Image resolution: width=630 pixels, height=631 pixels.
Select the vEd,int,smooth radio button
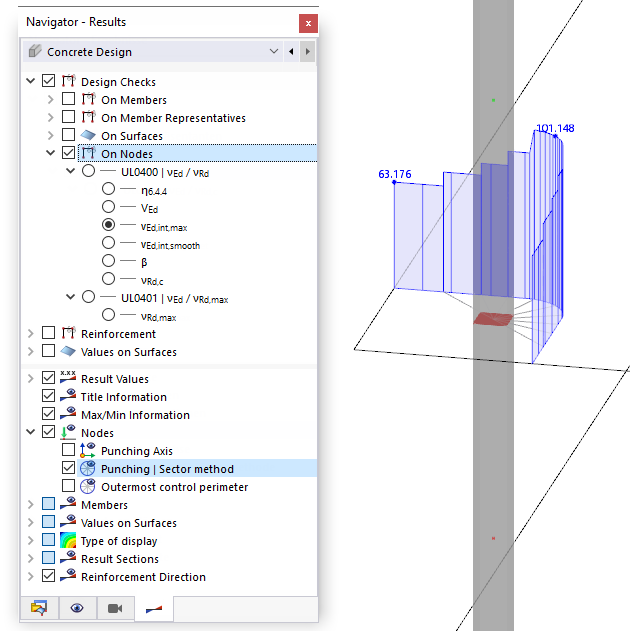pos(108,243)
